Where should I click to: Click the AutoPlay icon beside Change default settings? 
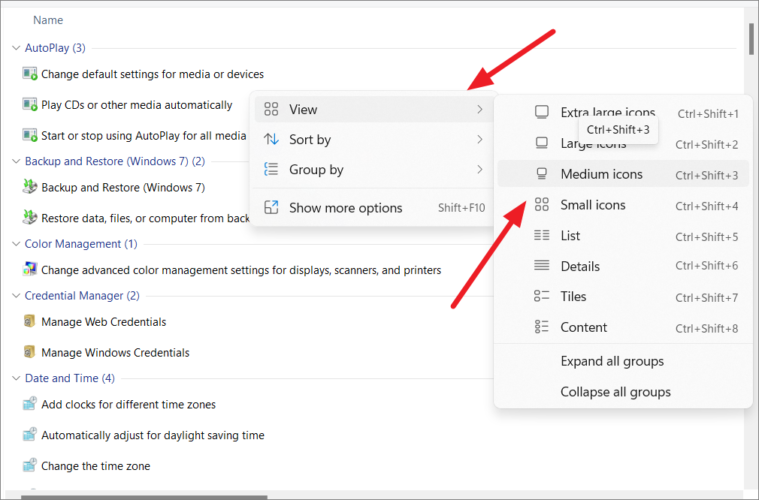pyautogui.click(x=30, y=74)
